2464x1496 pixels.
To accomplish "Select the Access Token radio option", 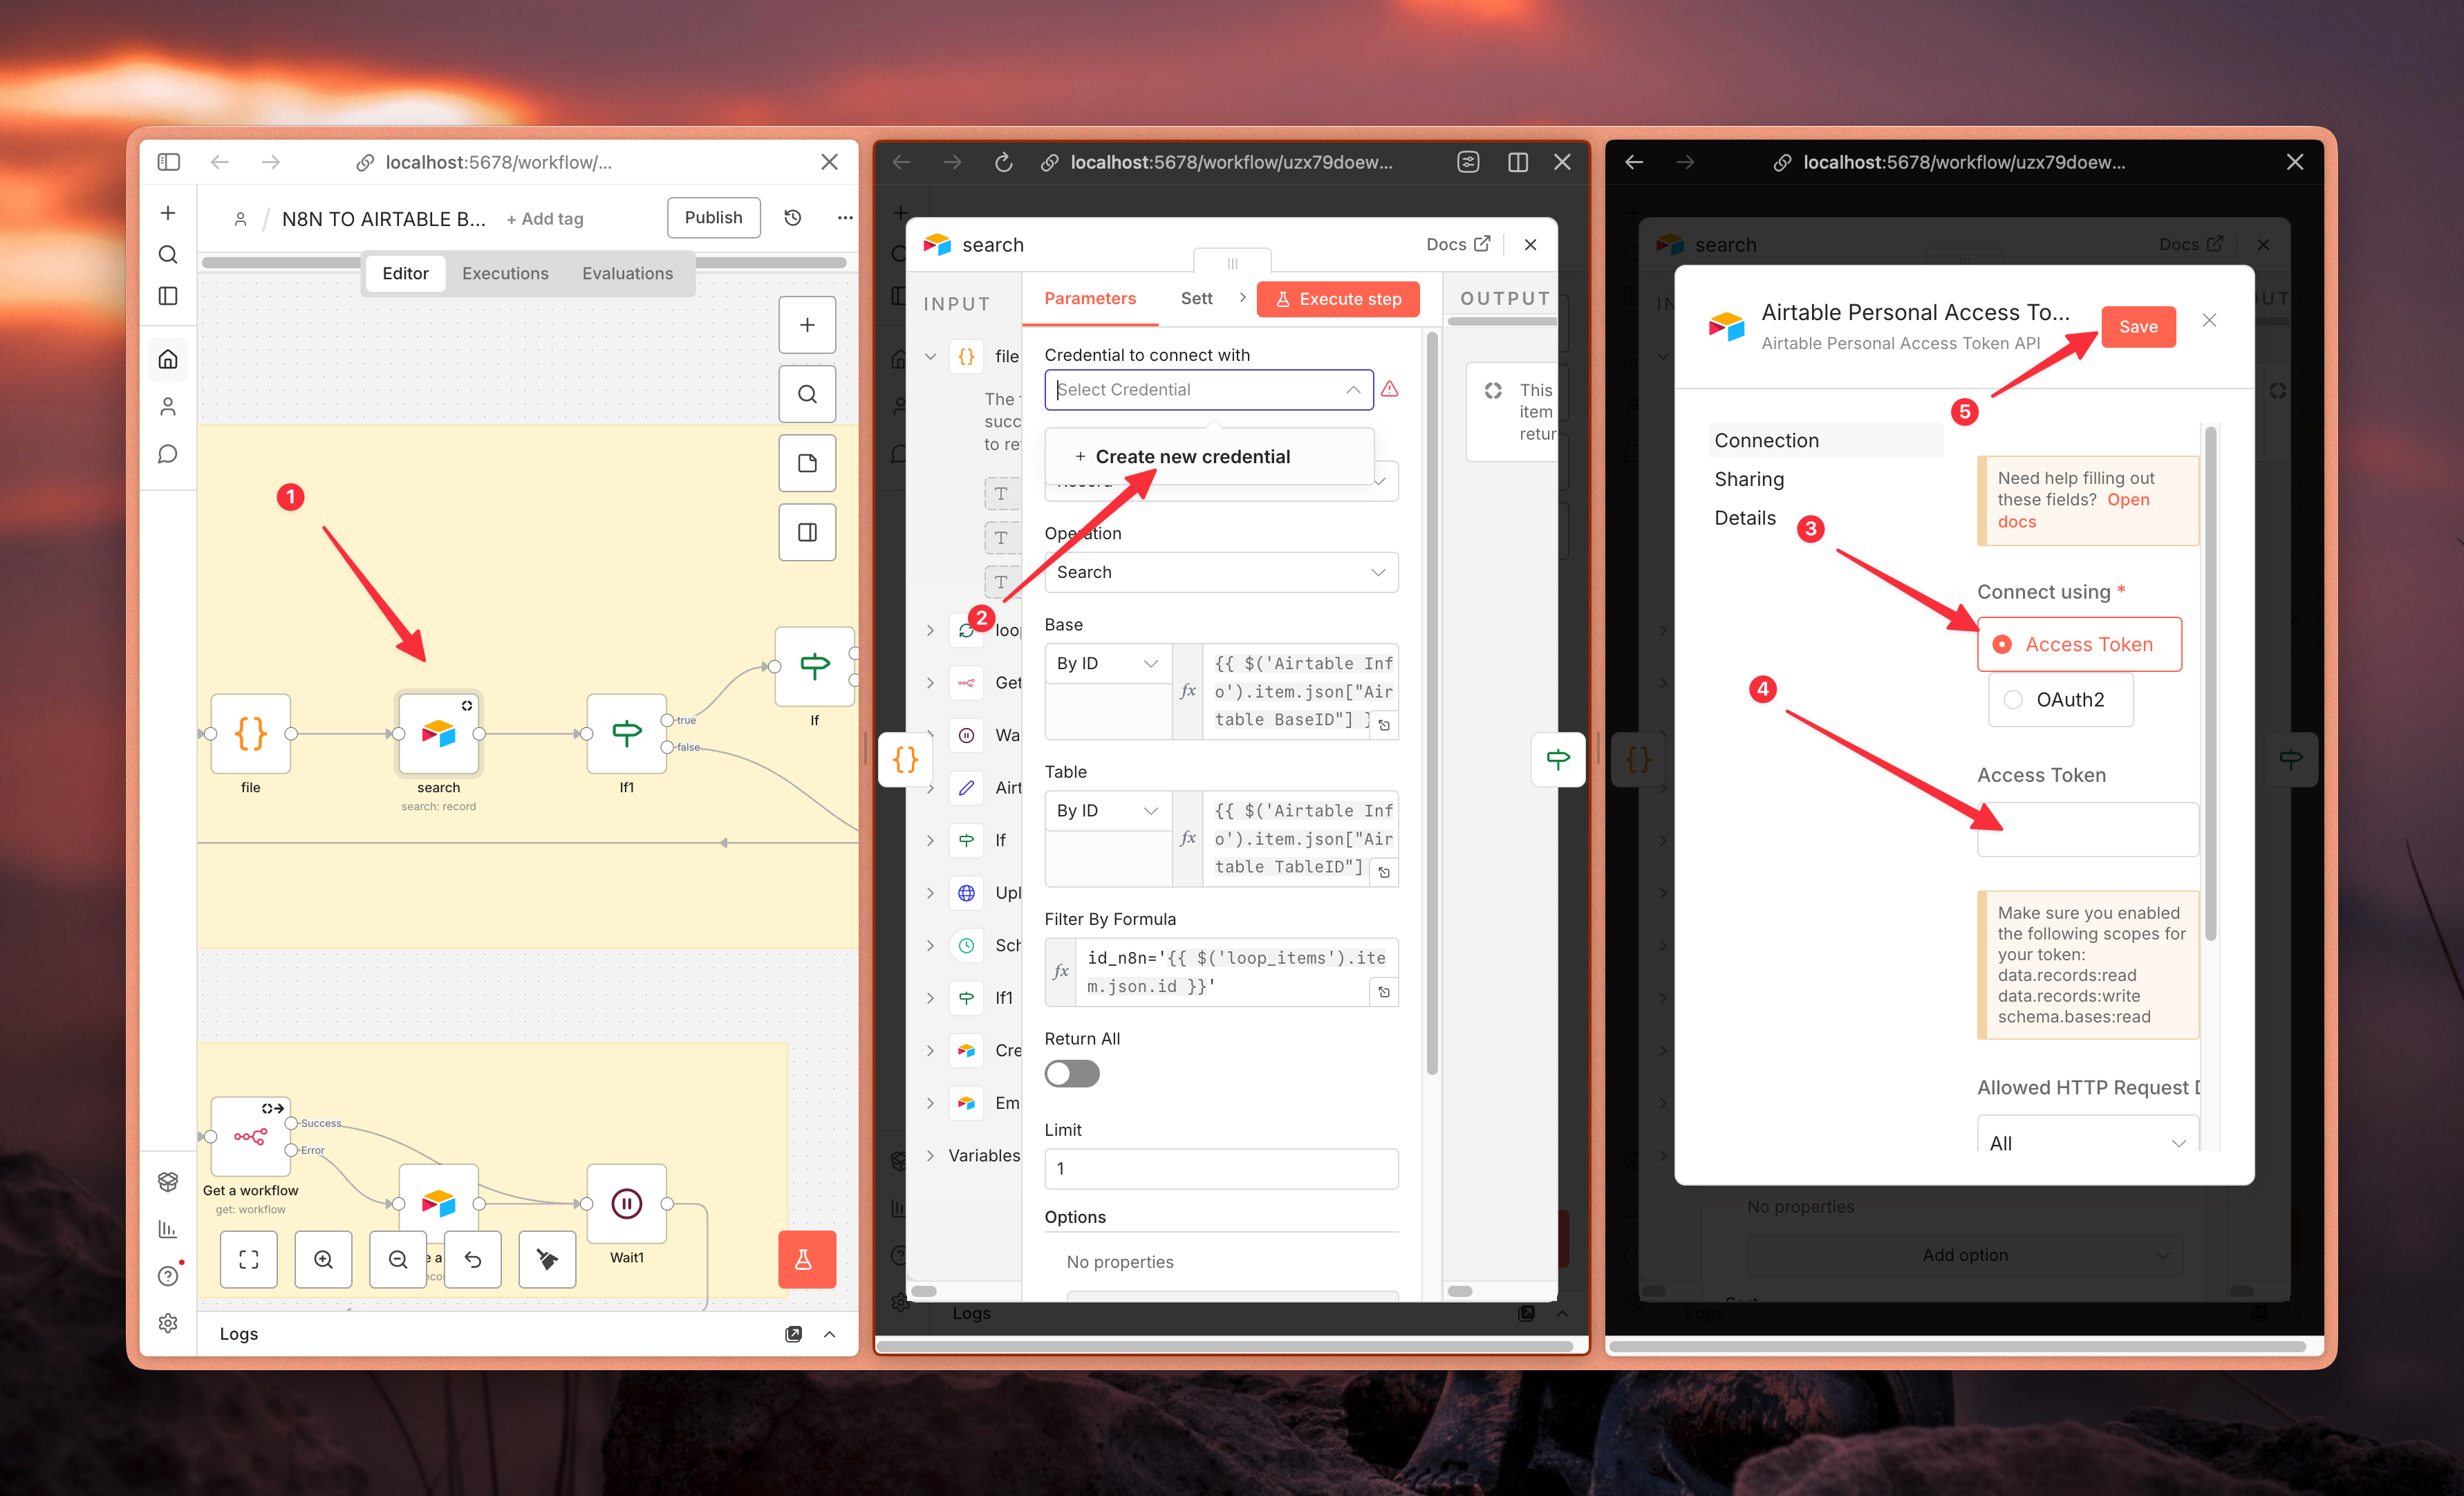I will click(2002, 645).
